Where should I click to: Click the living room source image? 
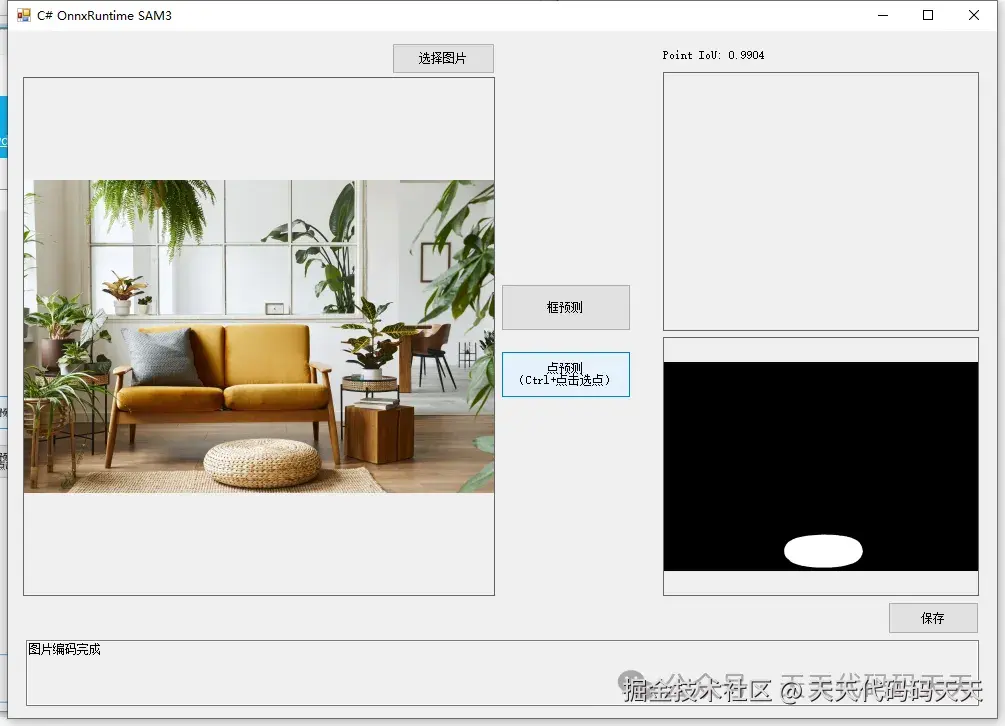click(x=259, y=336)
